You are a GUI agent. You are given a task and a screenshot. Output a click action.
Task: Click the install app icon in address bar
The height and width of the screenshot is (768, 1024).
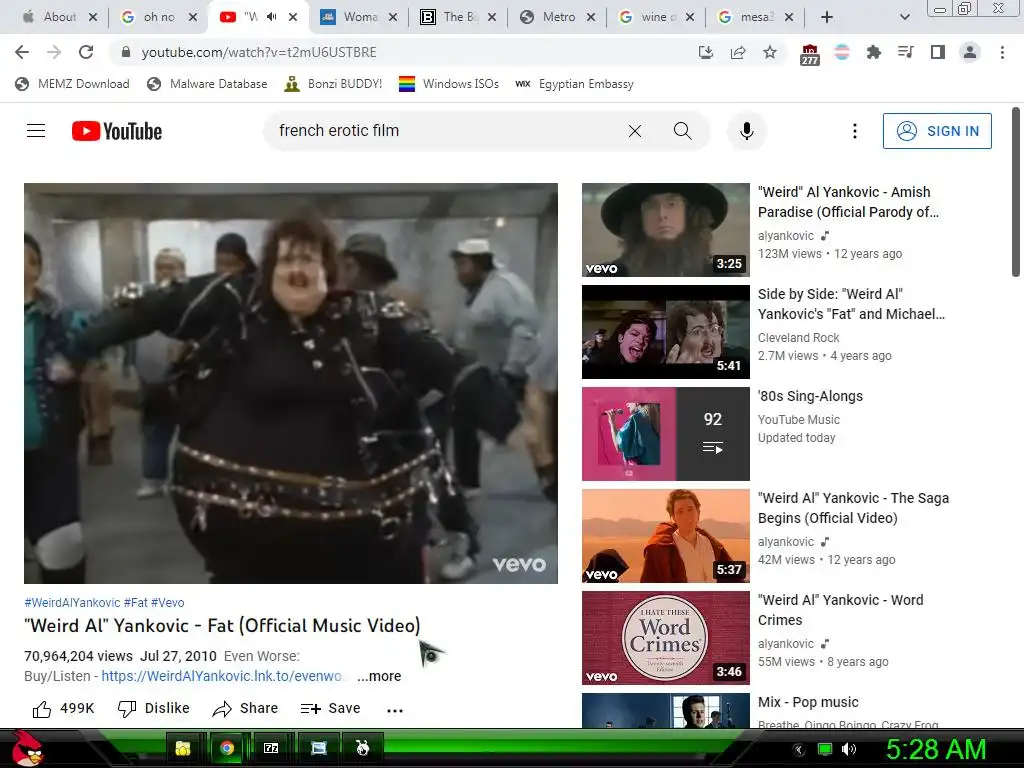coord(705,52)
